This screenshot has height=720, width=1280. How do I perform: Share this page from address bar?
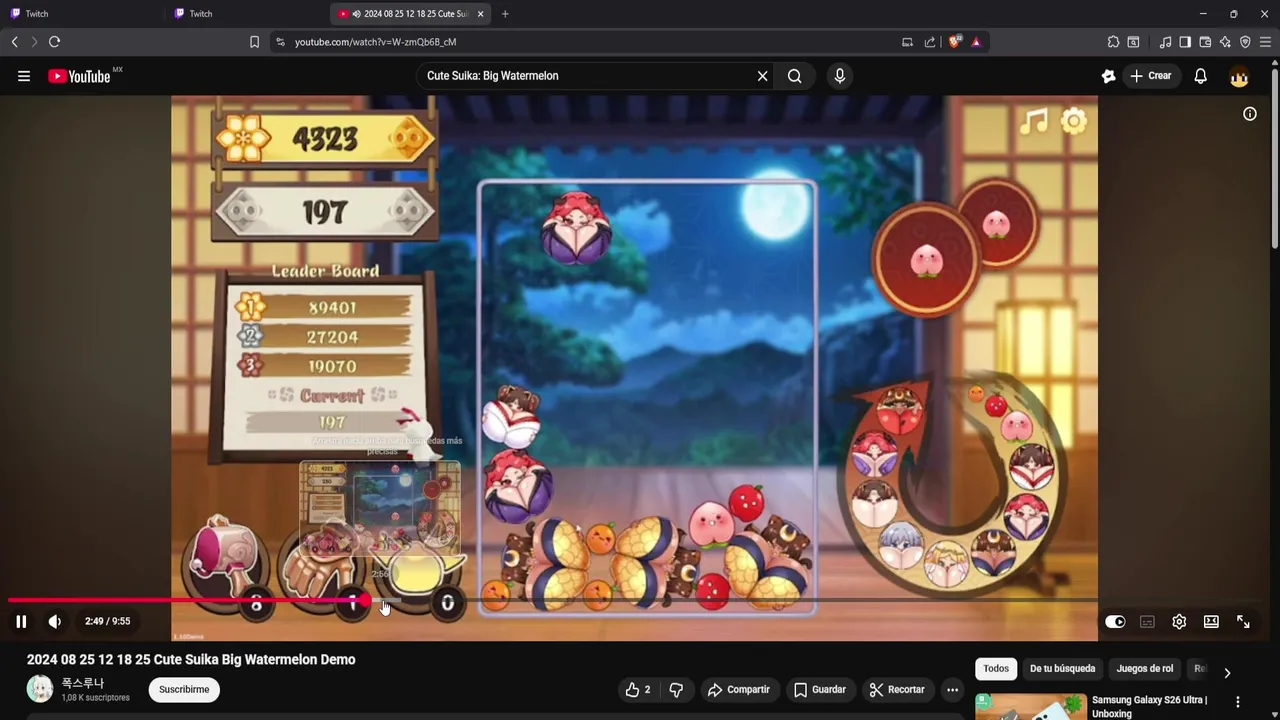tap(930, 42)
